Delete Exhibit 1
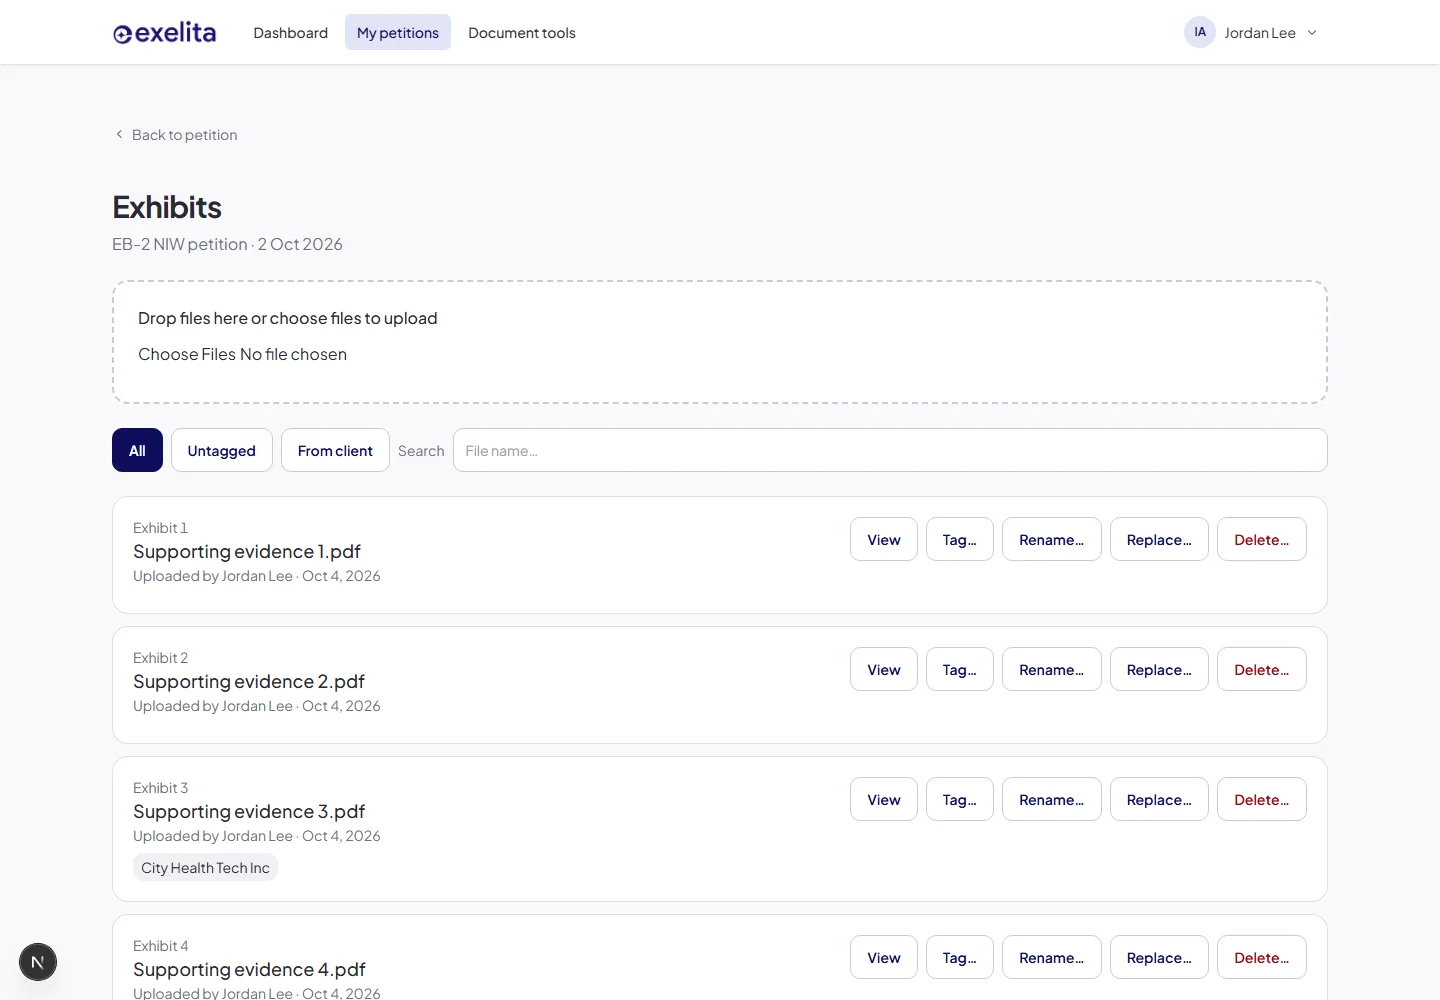The height and width of the screenshot is (1000, 1440). point(1262,539)
